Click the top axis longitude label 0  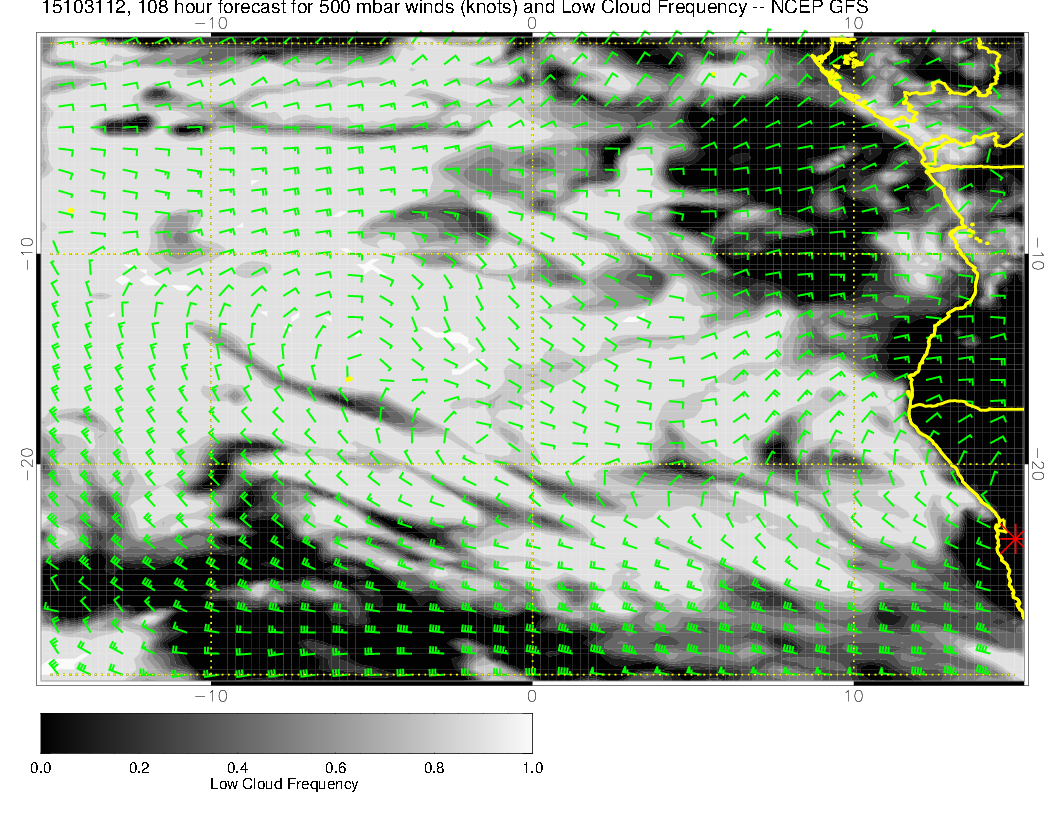pos(532,23)
